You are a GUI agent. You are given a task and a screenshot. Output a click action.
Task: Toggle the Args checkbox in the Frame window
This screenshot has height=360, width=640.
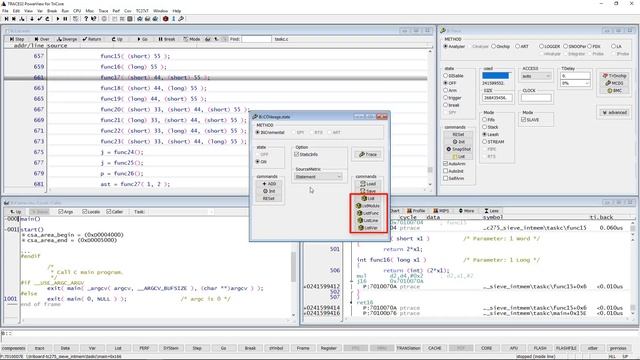pyautogui.click(x=66, y=212)
